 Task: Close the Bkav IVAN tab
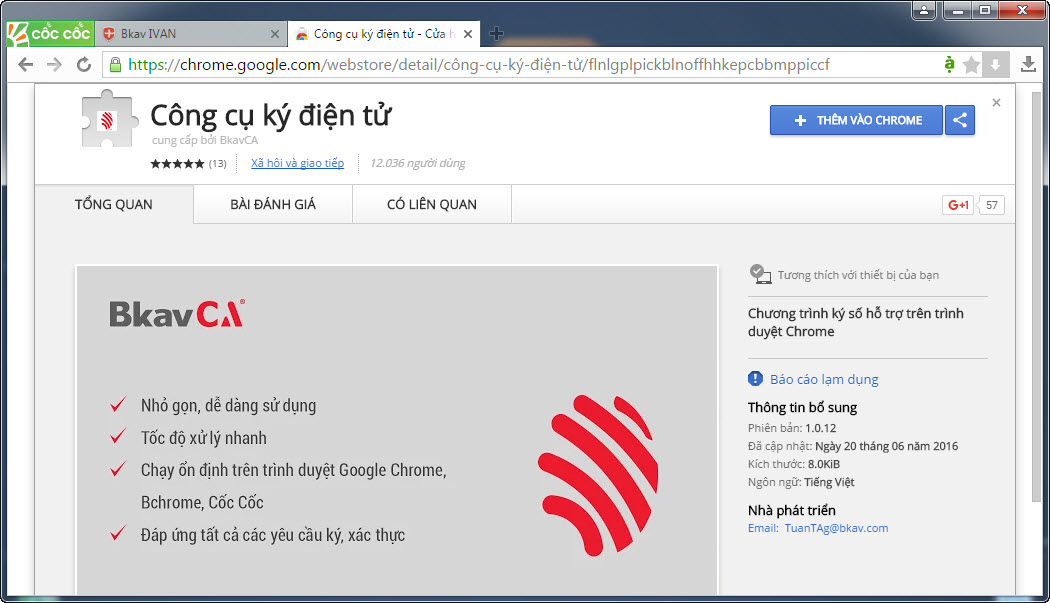coord(275,34)
